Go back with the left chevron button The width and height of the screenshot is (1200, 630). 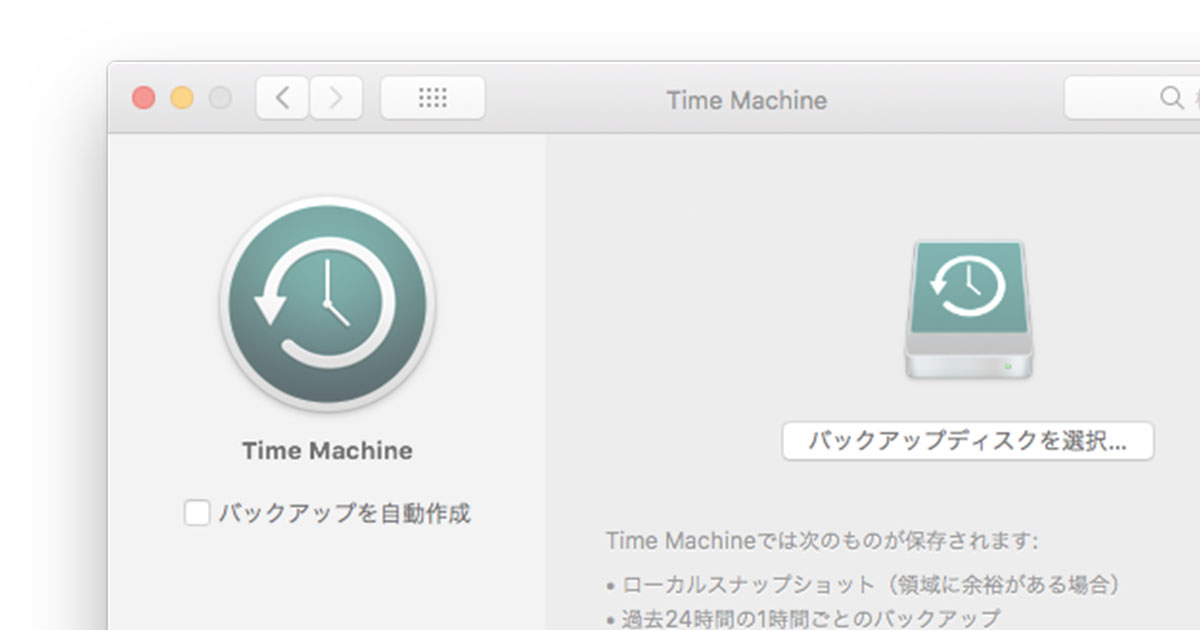[282, 98]
